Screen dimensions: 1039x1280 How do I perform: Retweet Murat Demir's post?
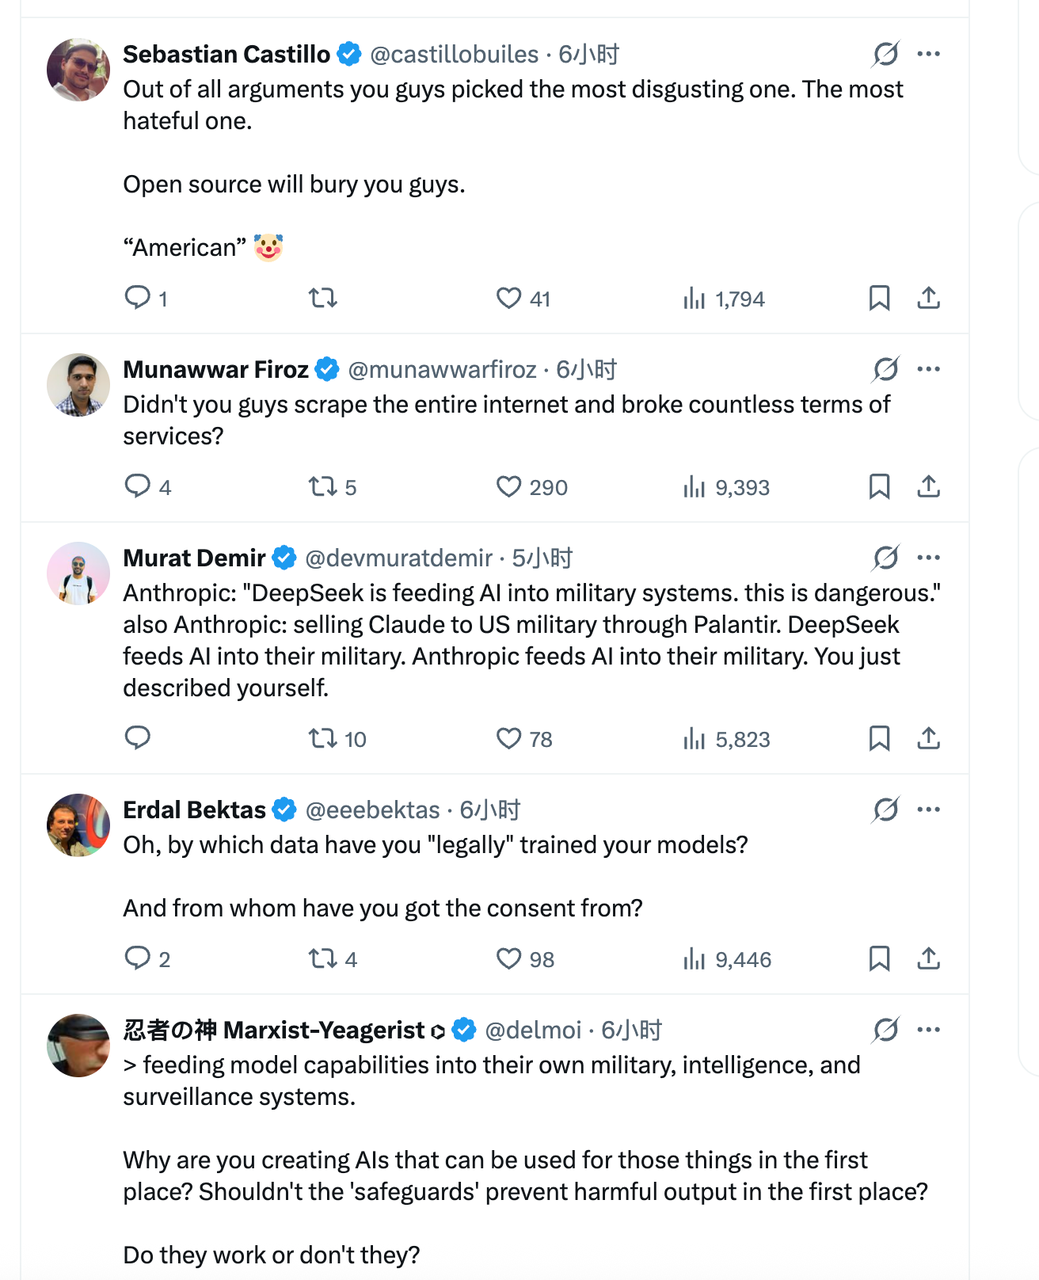pos(322,739)
